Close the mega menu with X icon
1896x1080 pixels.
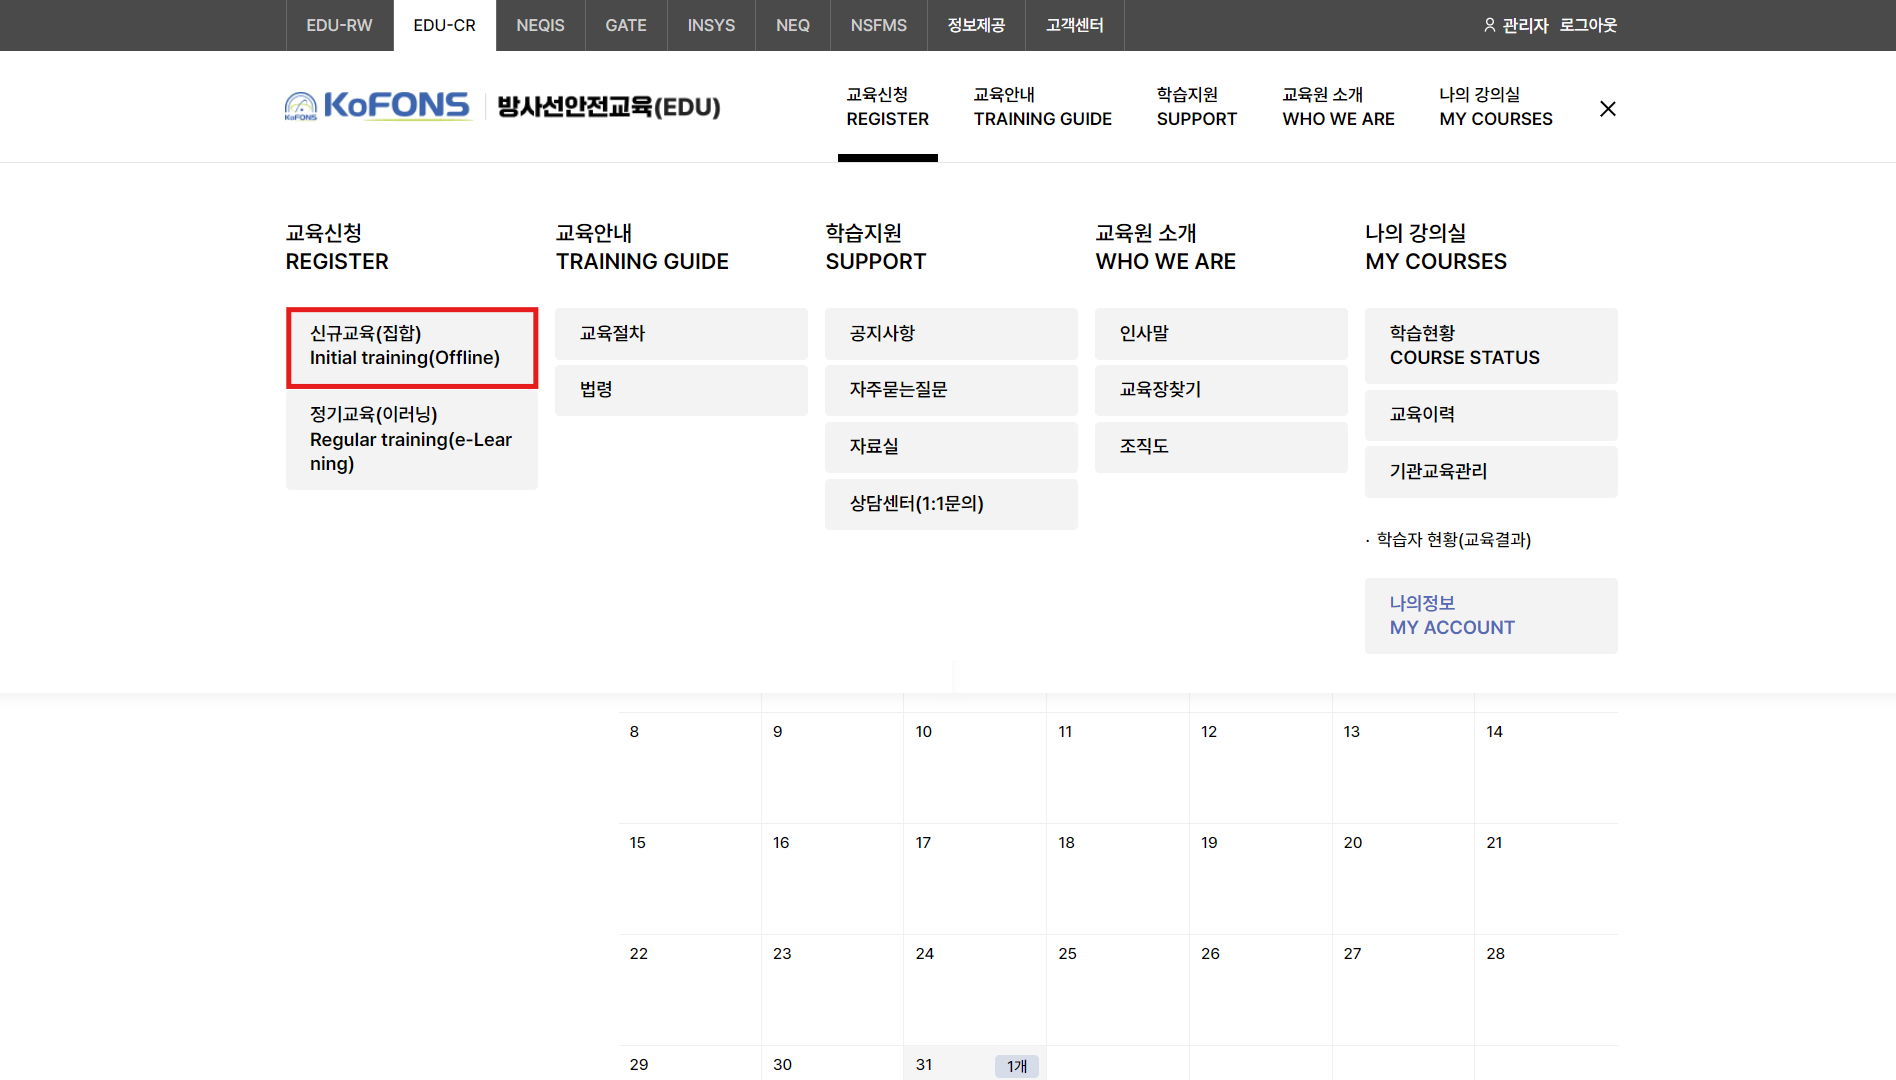(x=1607, y=108)
